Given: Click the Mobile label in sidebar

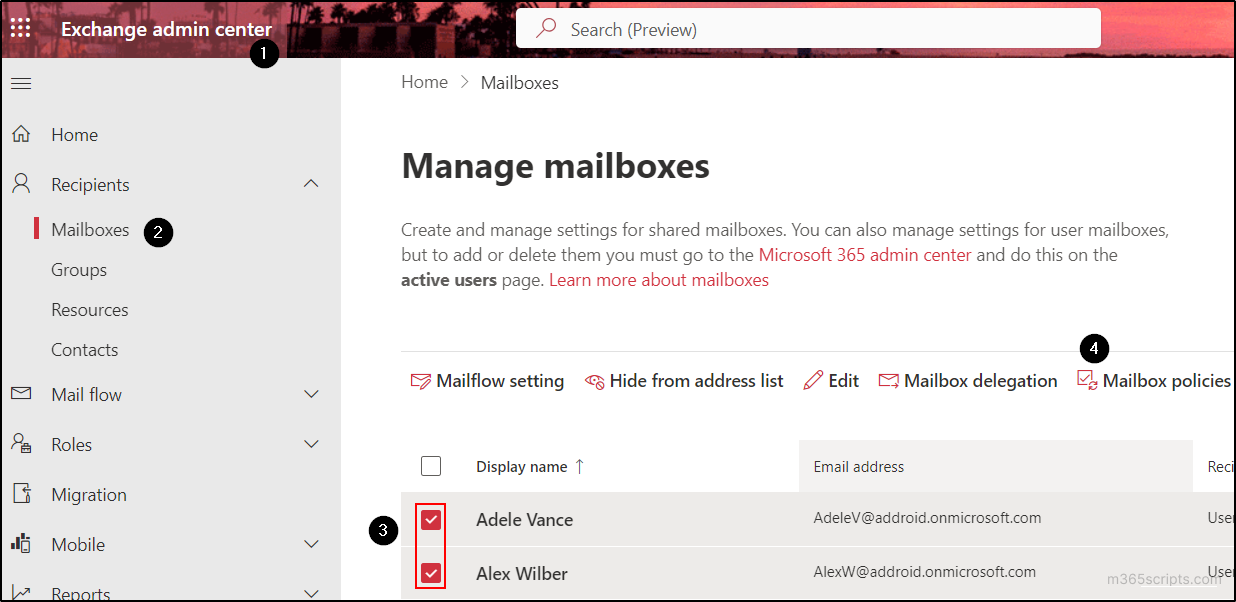Looking at the screenshot, I should coord(78,545).
